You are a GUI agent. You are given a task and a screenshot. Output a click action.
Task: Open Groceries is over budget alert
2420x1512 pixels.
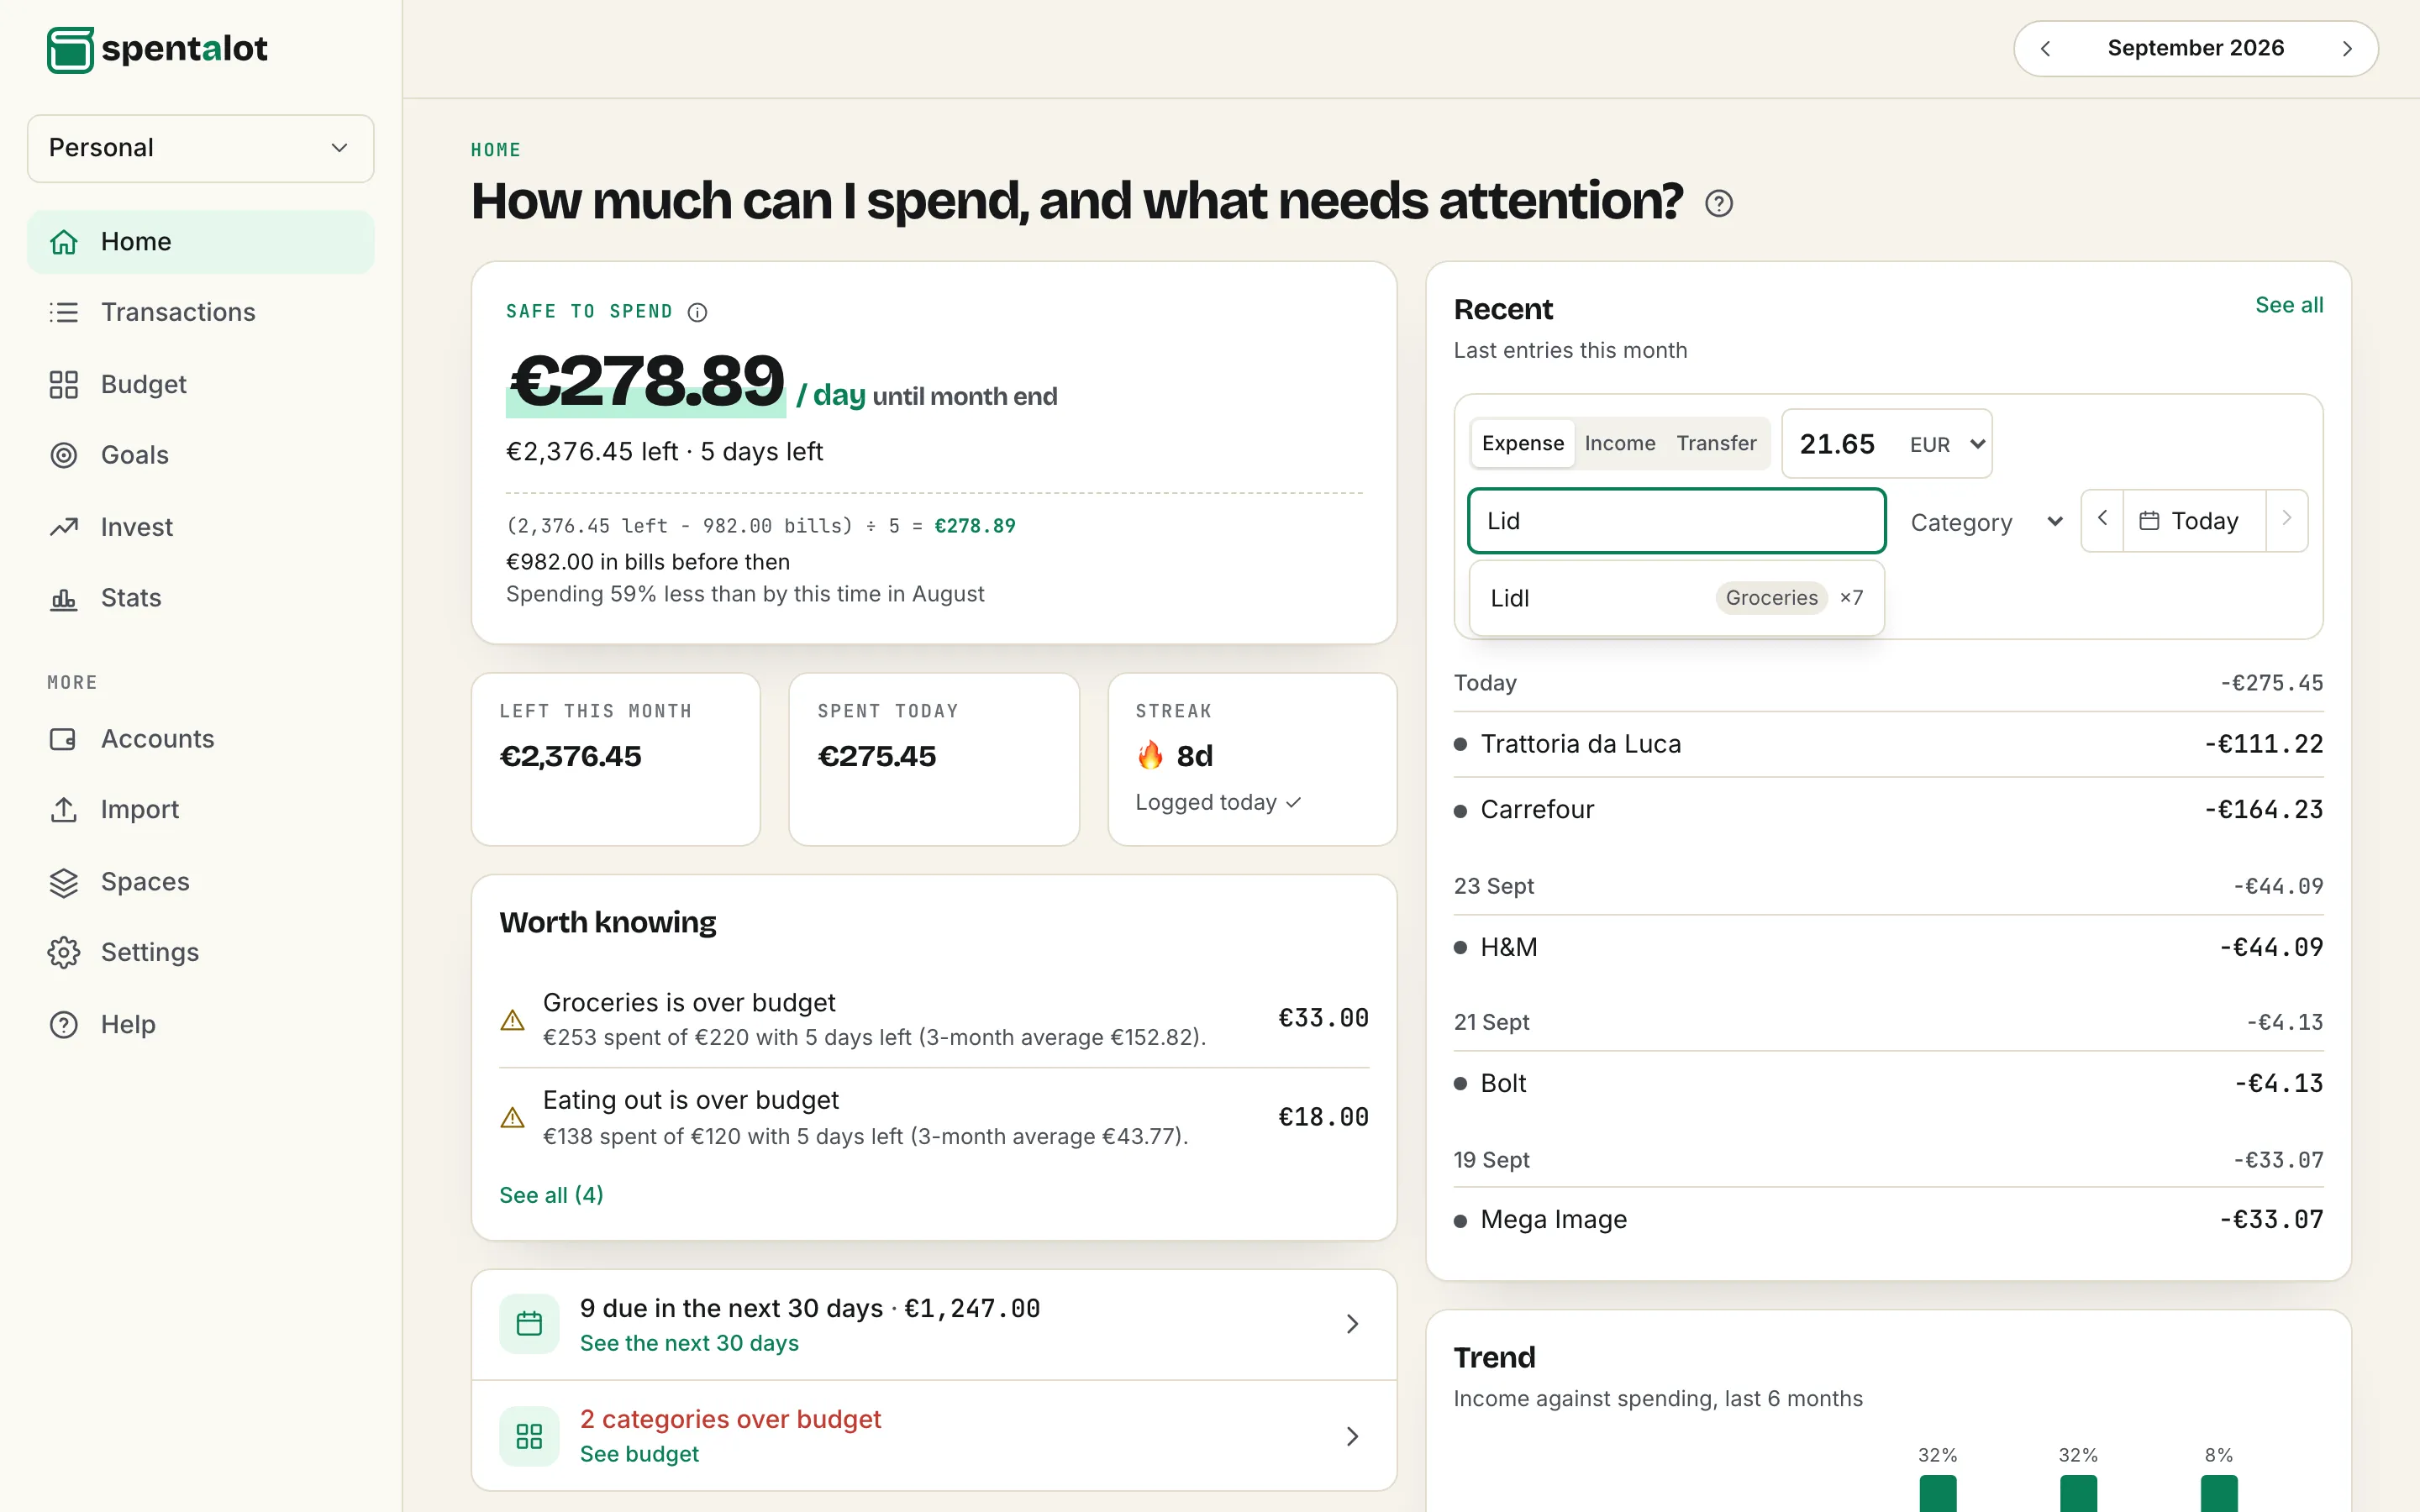click(933, 1019)
